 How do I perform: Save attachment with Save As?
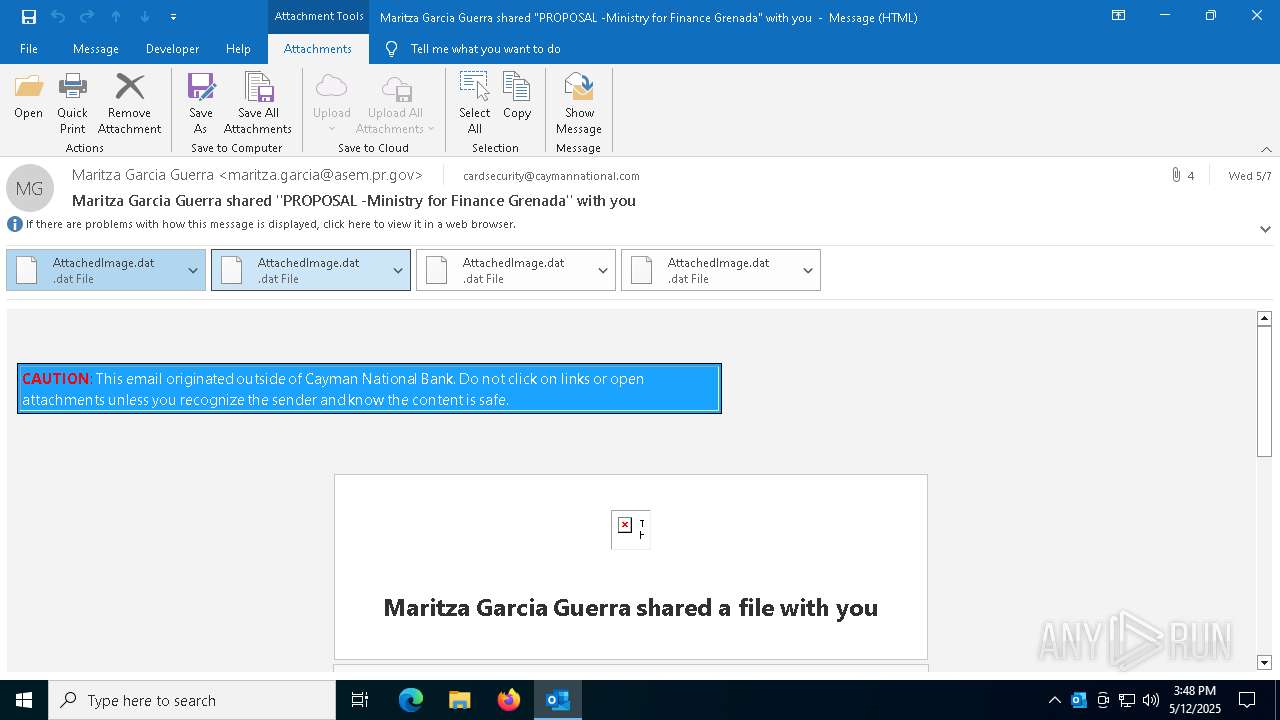[201, 103]
